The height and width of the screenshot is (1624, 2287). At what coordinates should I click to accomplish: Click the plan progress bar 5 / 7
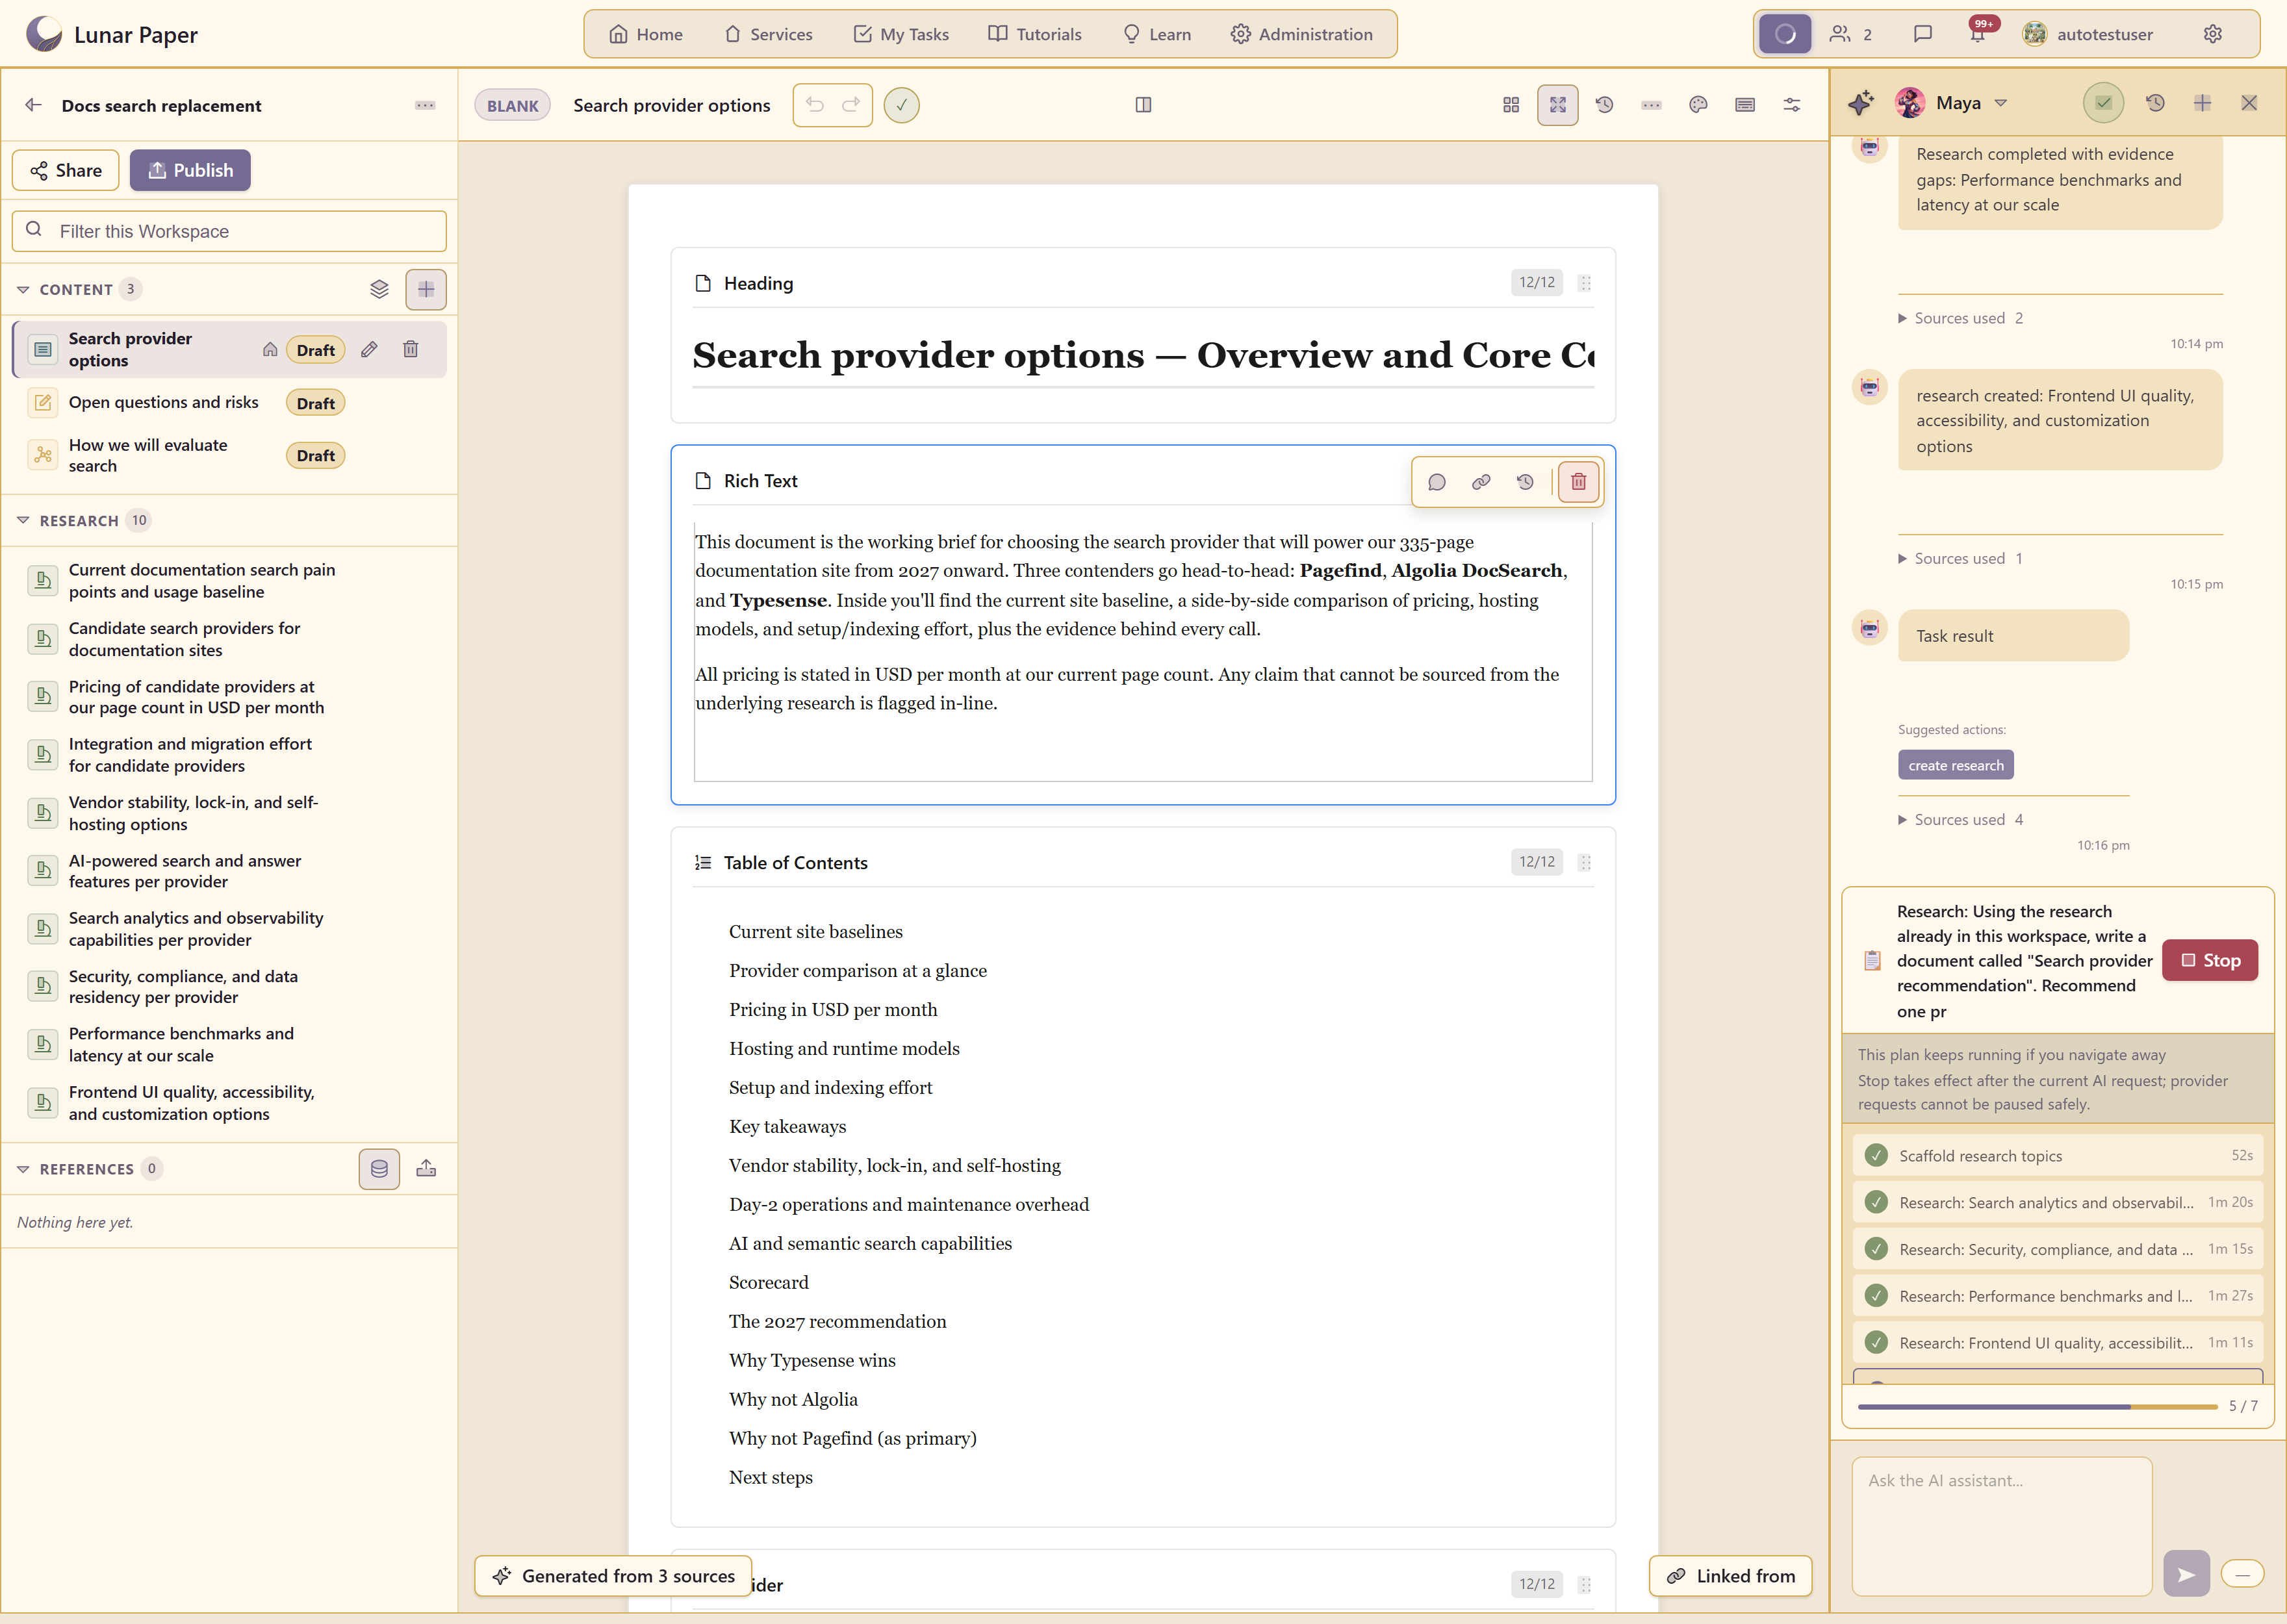click(2037, 1406)
